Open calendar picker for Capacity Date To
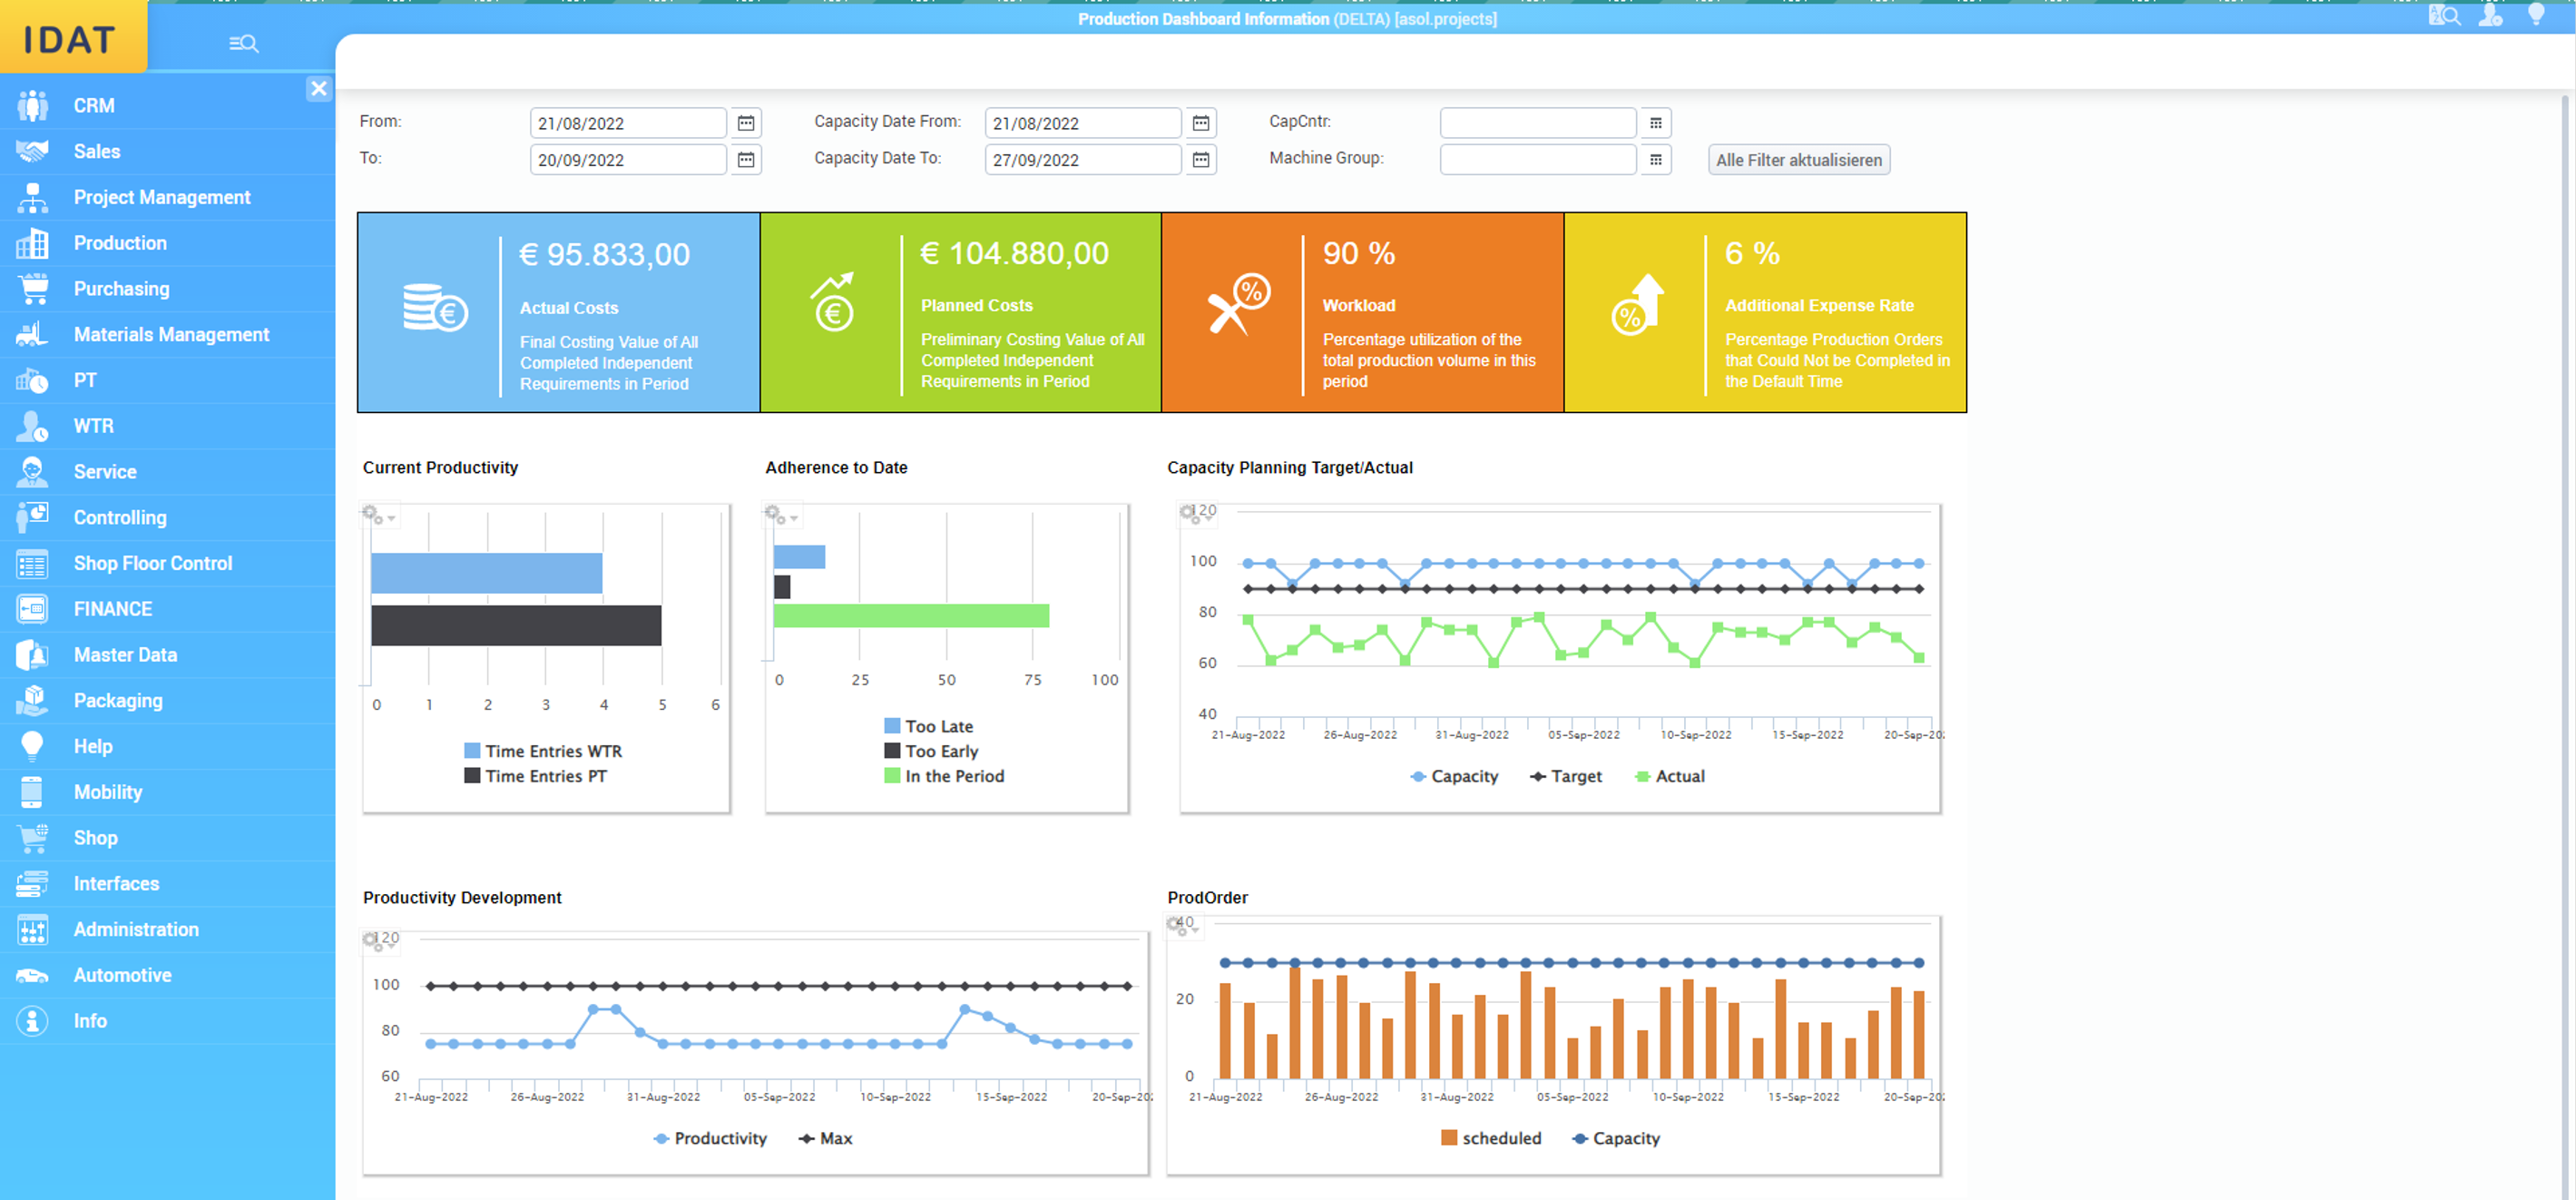 coord(1200,160)
